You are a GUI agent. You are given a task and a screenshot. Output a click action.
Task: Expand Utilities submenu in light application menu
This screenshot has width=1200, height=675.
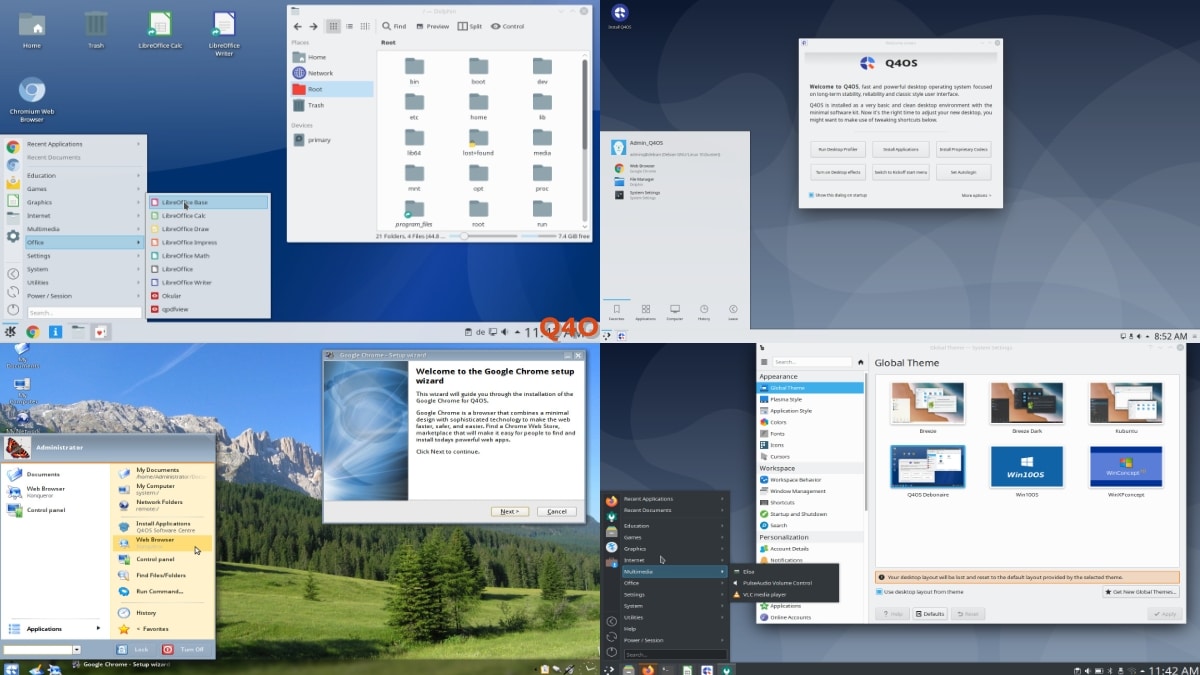coord(84,282)
